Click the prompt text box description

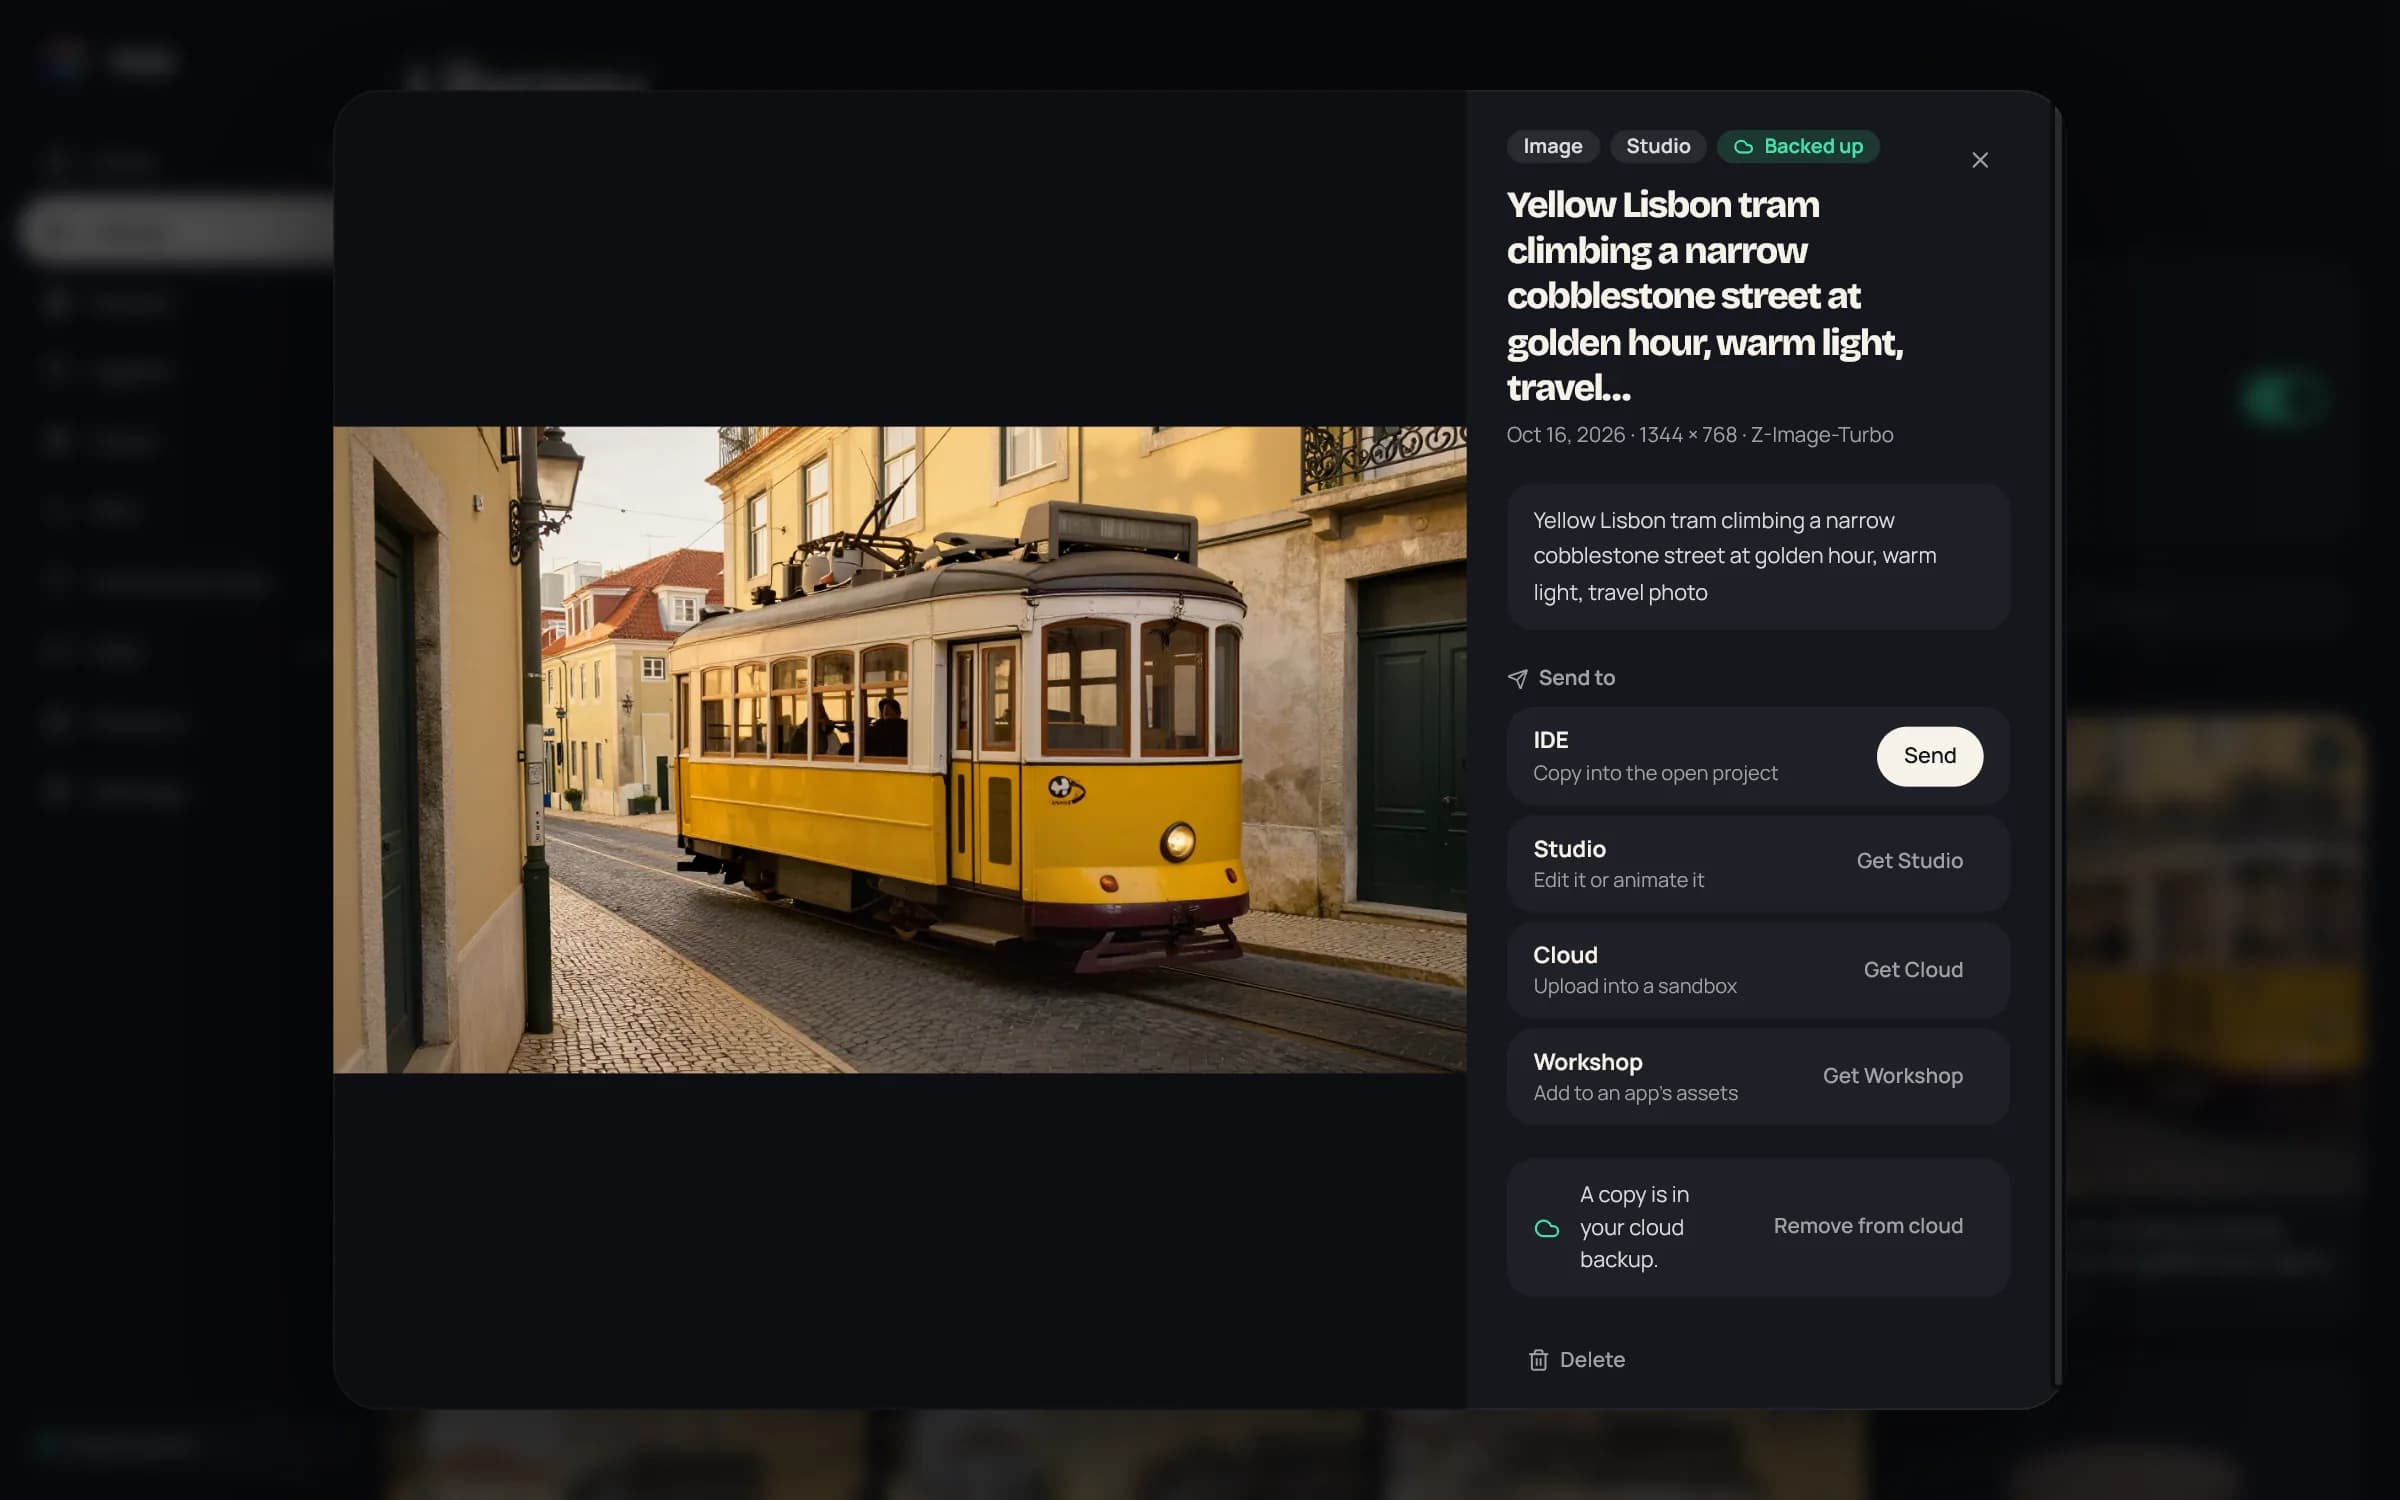(x=1758, y=556)
